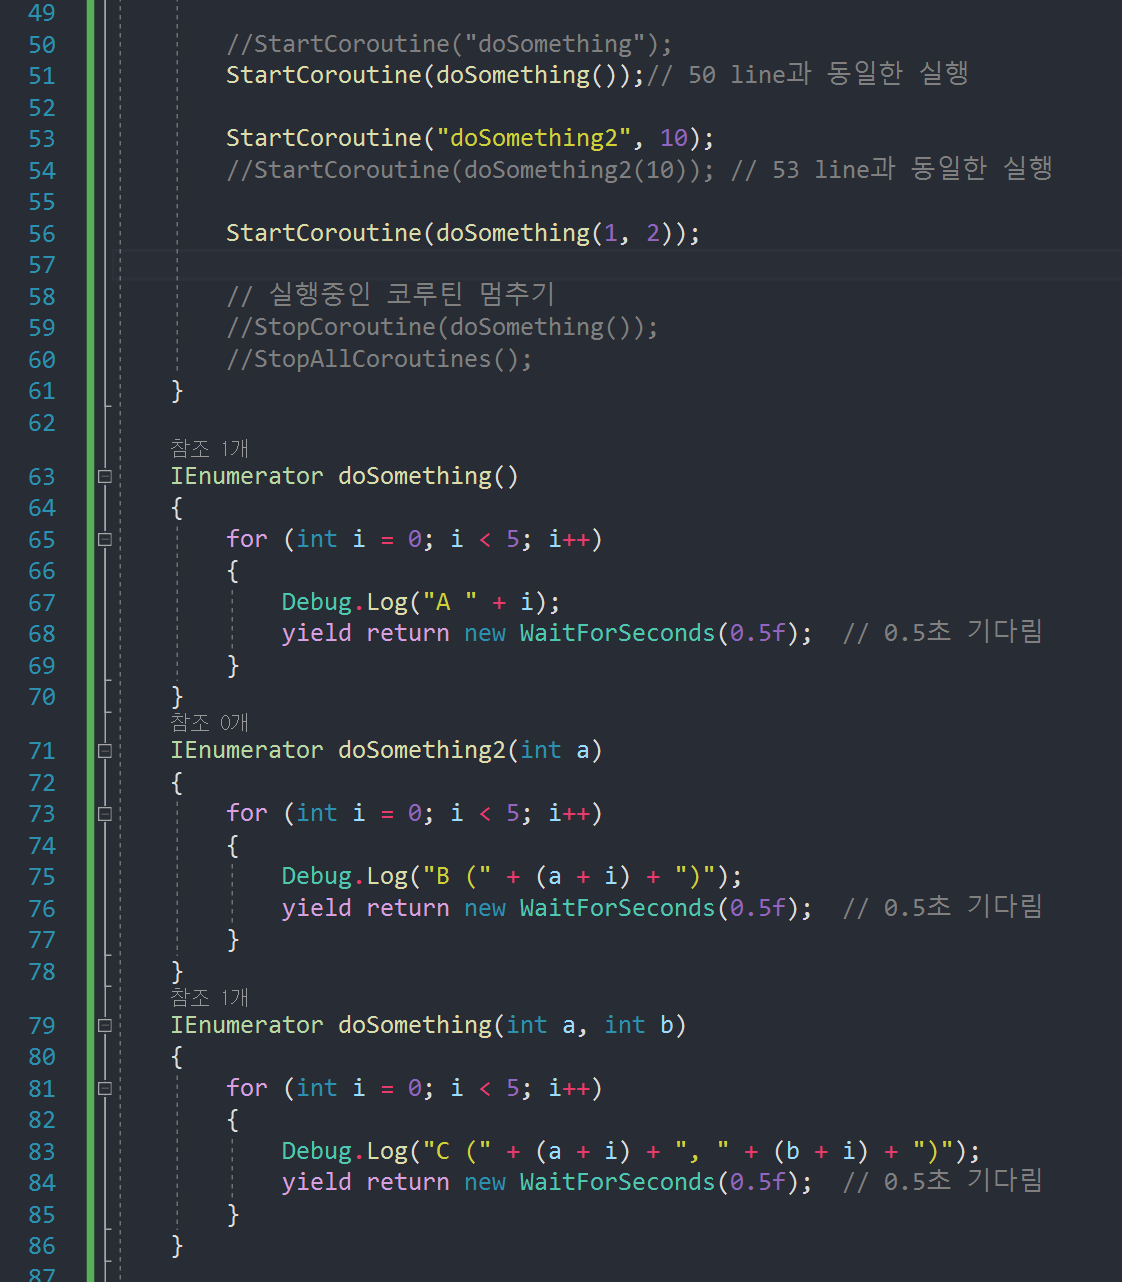Viewport: 1122px width, 1282px height.
Task: Click commented //StartCoroutine("doSomething"); on line 50
Action: coord(449,44)
